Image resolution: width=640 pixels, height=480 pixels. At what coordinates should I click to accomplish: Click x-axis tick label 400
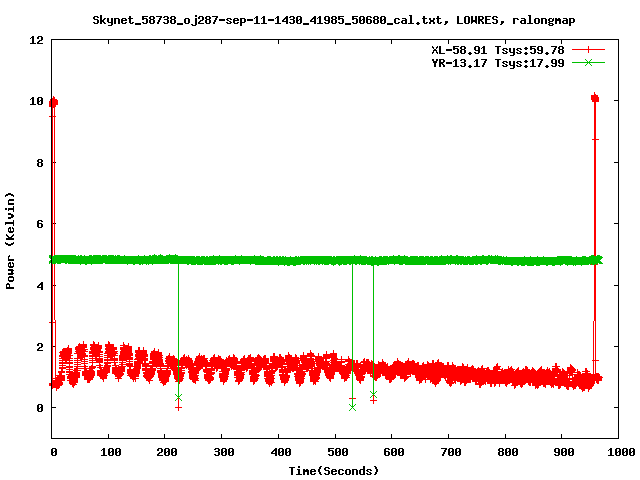pyautogui.click(x=281, y=452)
